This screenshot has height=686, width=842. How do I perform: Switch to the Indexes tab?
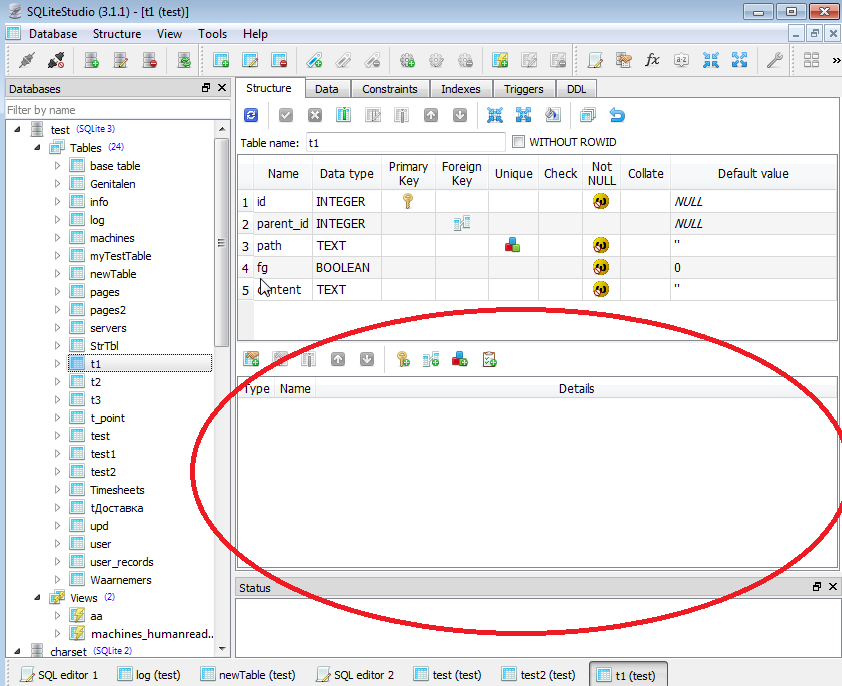click(461, 89)
